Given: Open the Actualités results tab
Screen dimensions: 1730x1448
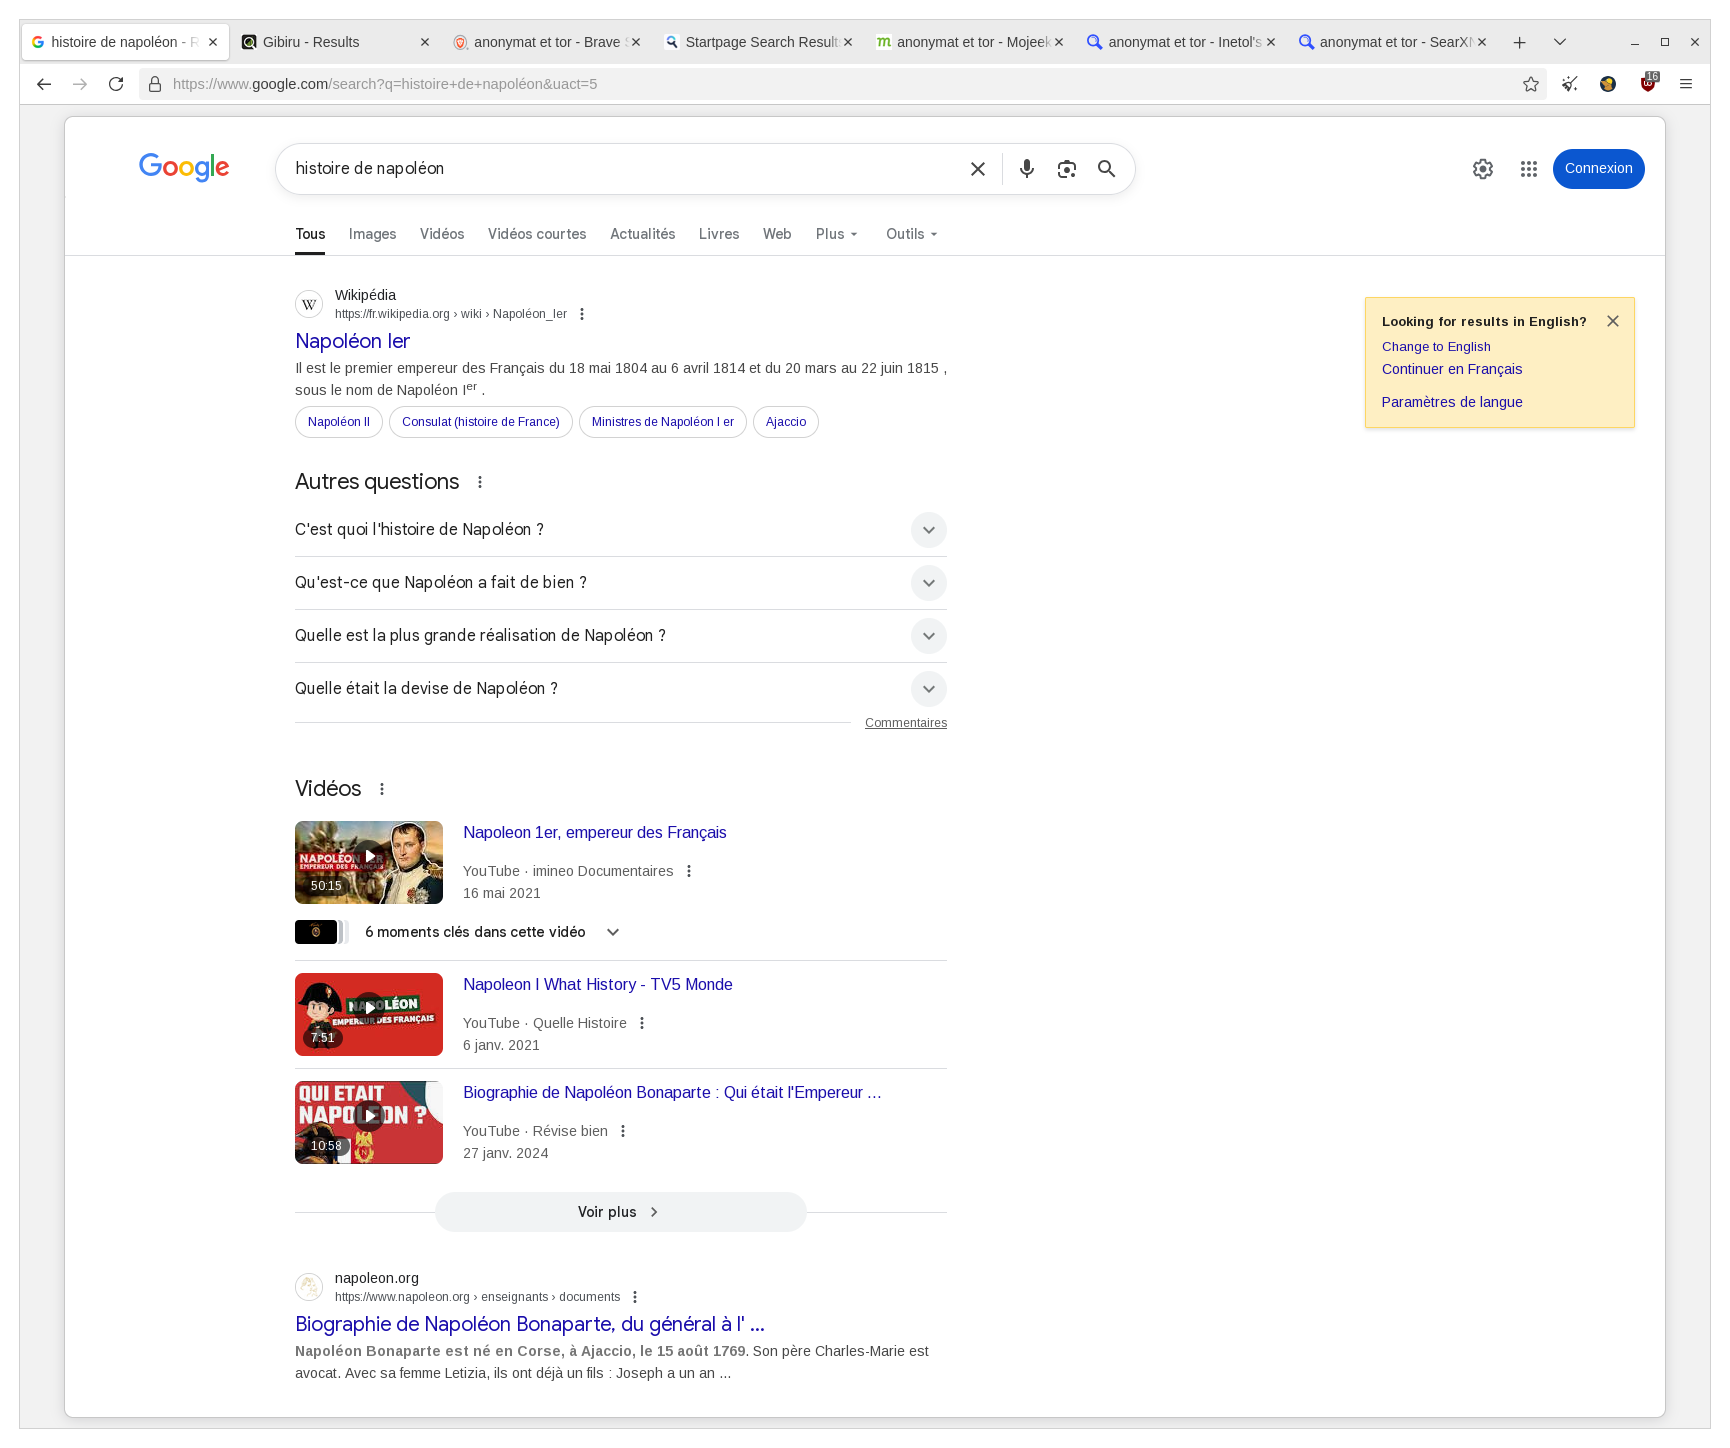Looking at the screenshot, I should (x=642, y=233).
